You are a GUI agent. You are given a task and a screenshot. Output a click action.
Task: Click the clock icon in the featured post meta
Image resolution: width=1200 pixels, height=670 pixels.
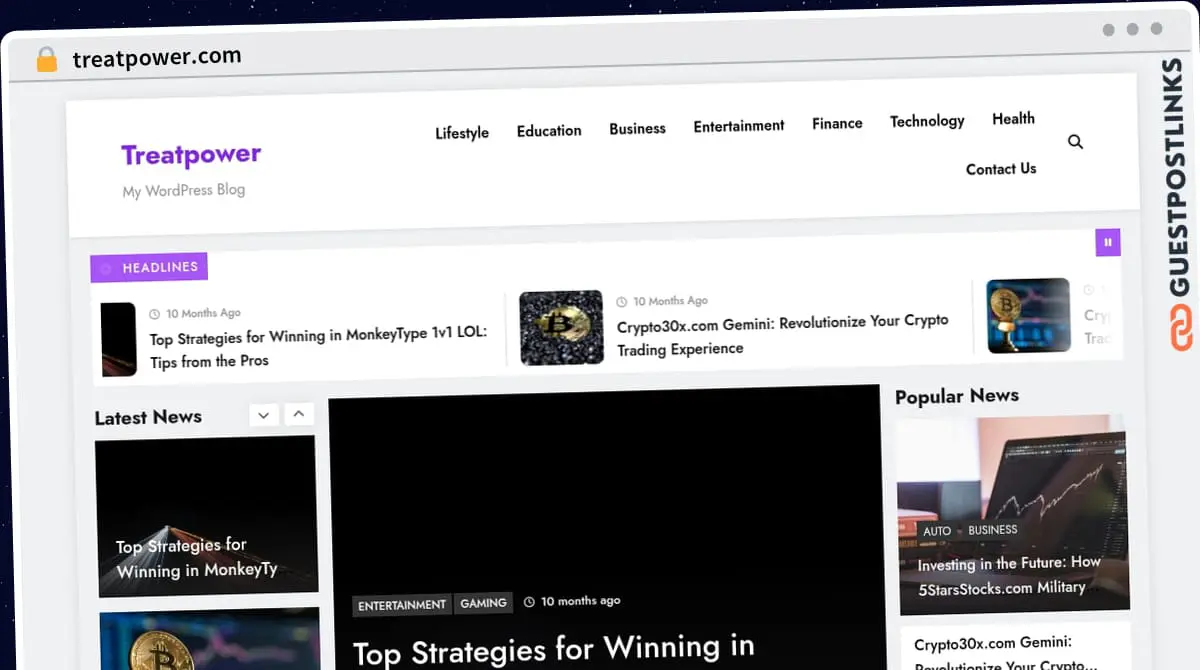pos(528,601)
